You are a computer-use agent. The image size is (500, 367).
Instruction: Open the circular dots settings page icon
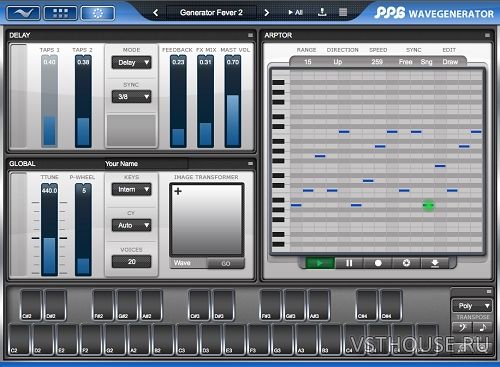click(x=98, y=13)
